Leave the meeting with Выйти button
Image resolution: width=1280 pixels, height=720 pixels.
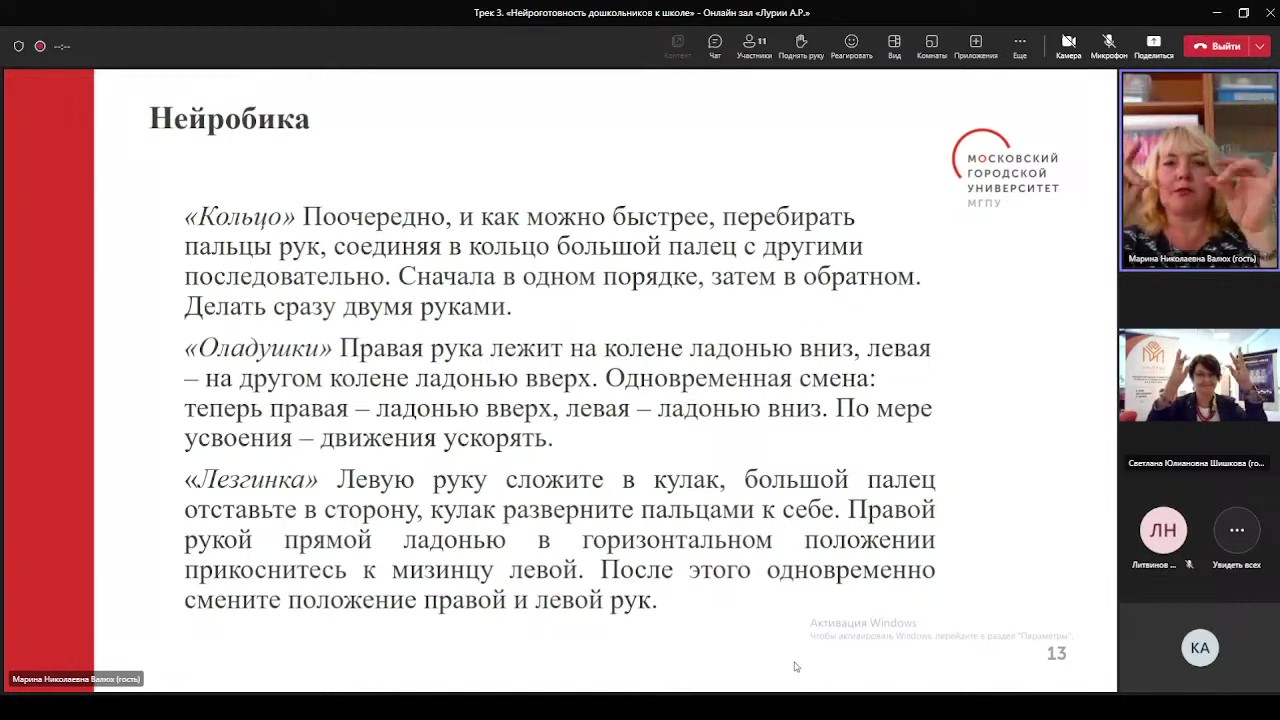[1216, 46]
